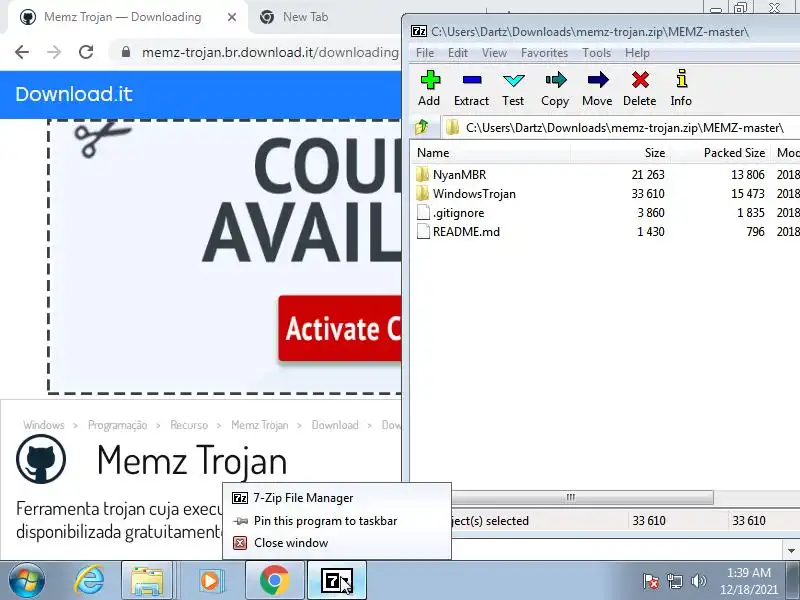Click the padlock site info icon
This screenshot has height=600, width=800.
tap(126, 52)
